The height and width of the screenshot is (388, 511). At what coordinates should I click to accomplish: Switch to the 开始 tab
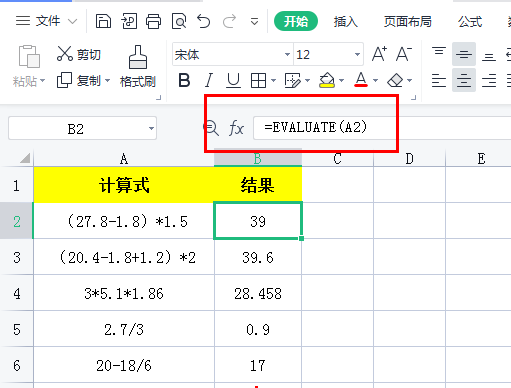[x=296, y=21]
